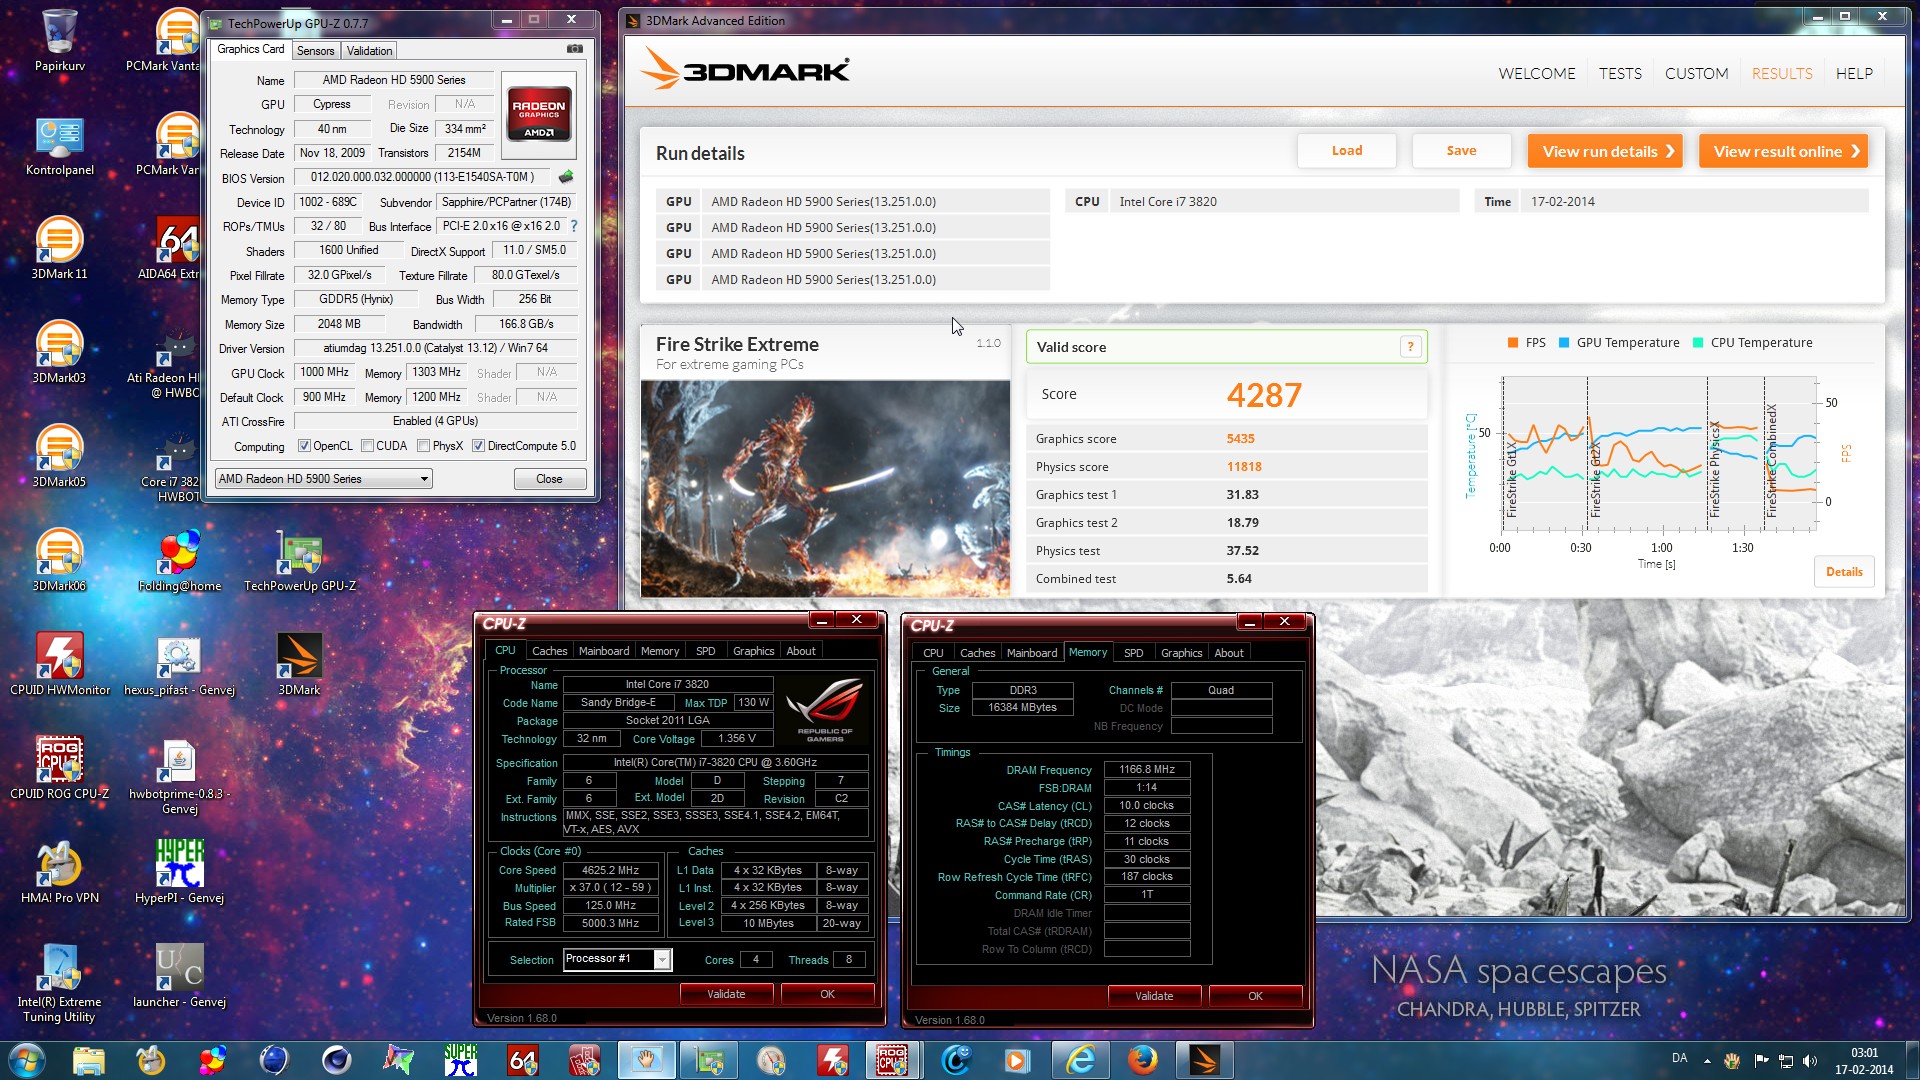Image resolution: width=1920 pixels, height=1080 pixels.
Task: Click the DA language indicator in tray
Action: point(1679,1058)
